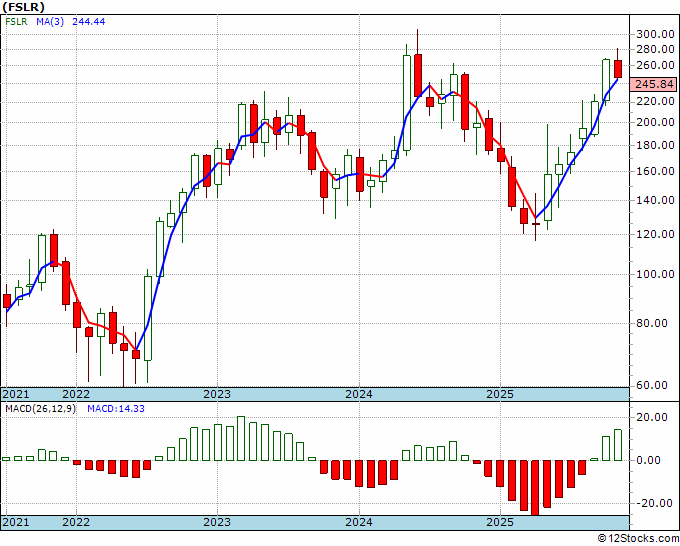Click 2024 on the MACD timeline
The image size is (680, 546).
tap(359, 522)
